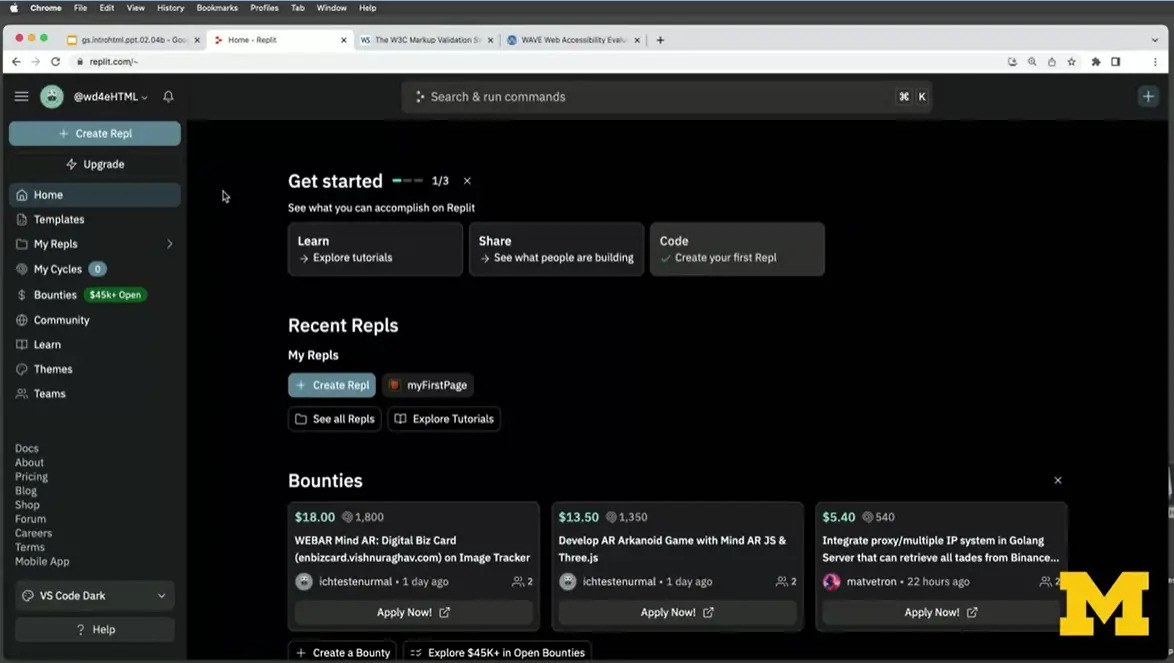
Task: Dismiss the Bounties section
Action: point(1057,480)
